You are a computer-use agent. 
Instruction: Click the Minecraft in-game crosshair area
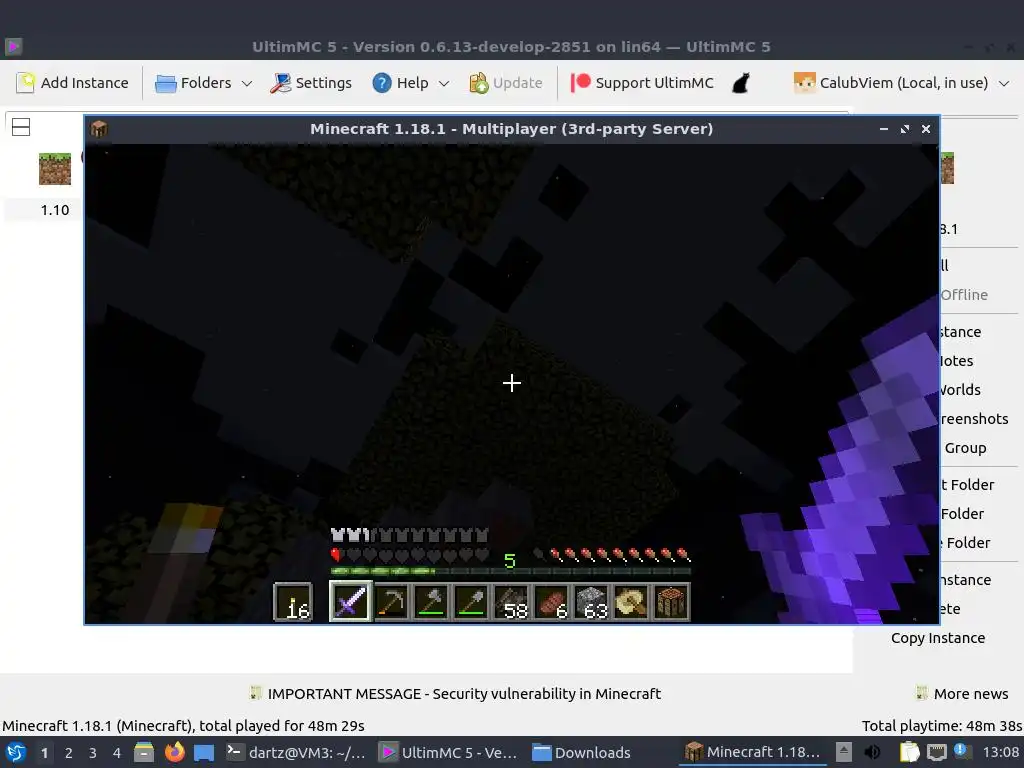click(512, 383)
